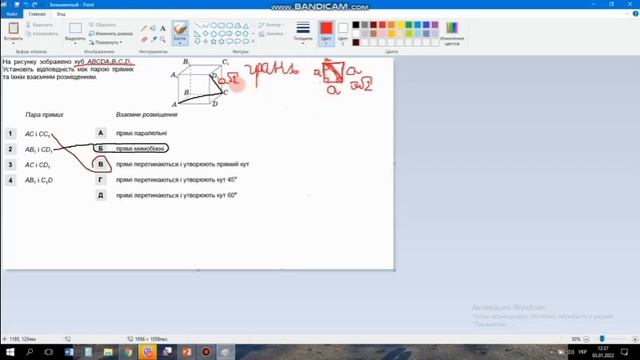Expand the Paste dropdown arrow
Screen dimensions: 640x360
coord(13,43)
